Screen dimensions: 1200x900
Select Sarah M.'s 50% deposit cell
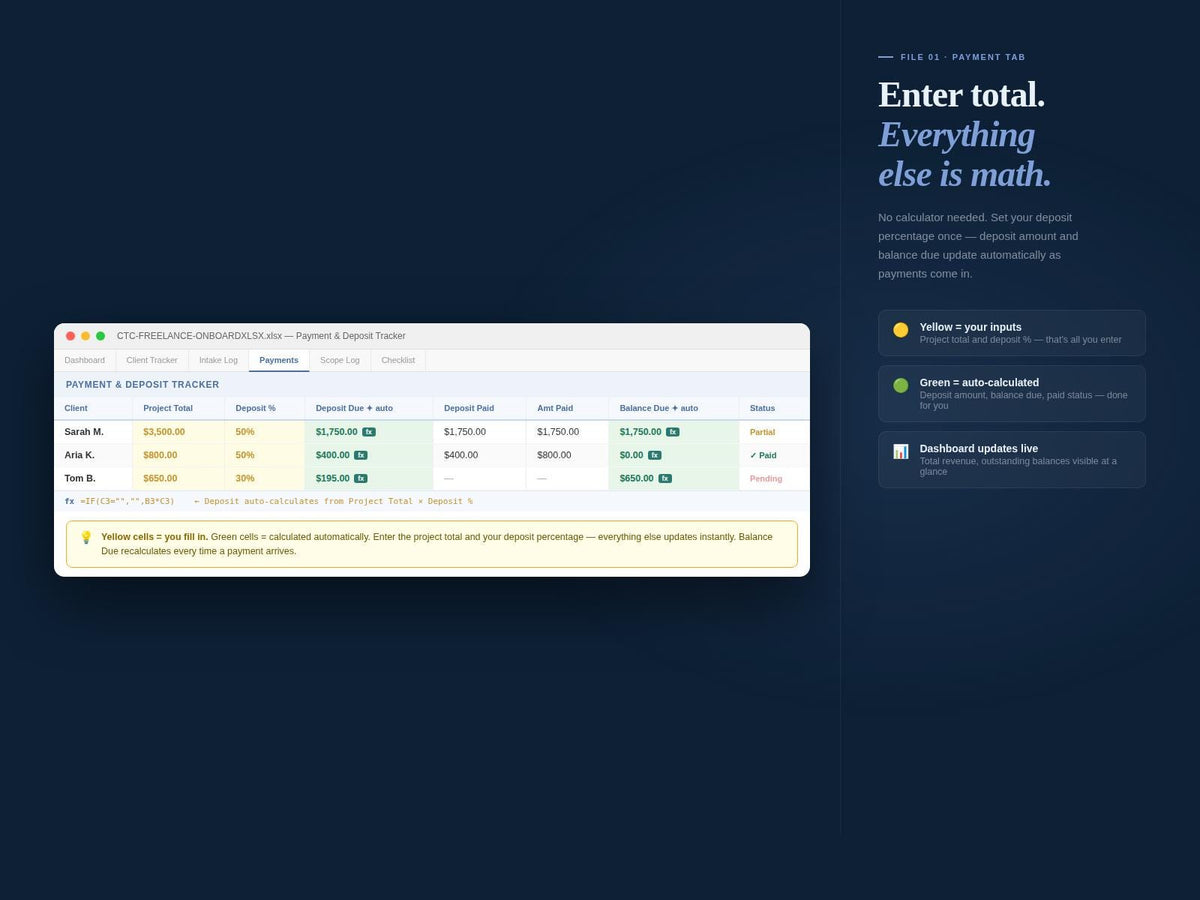pos(265,432)
